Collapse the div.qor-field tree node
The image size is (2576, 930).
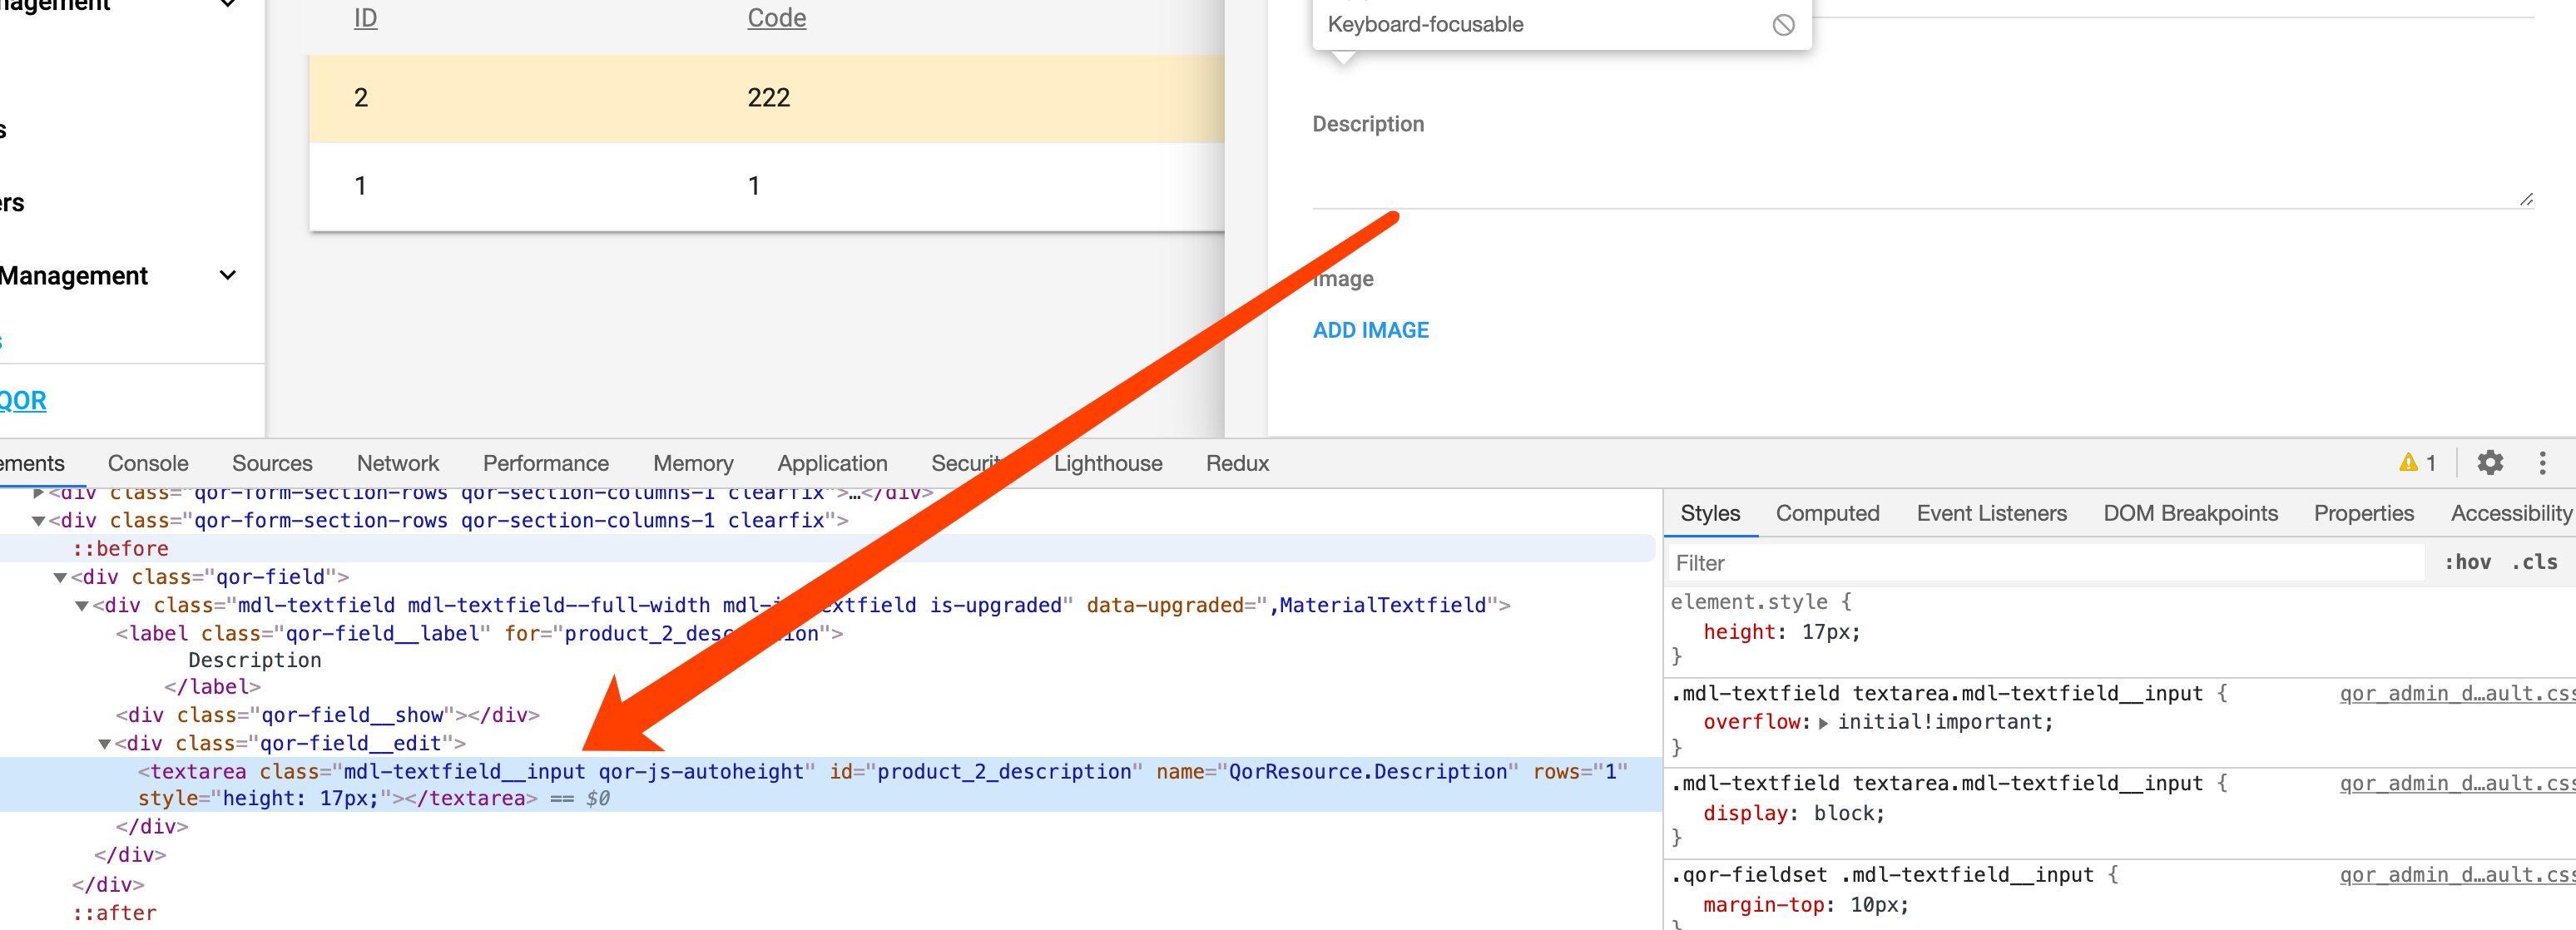60,577
